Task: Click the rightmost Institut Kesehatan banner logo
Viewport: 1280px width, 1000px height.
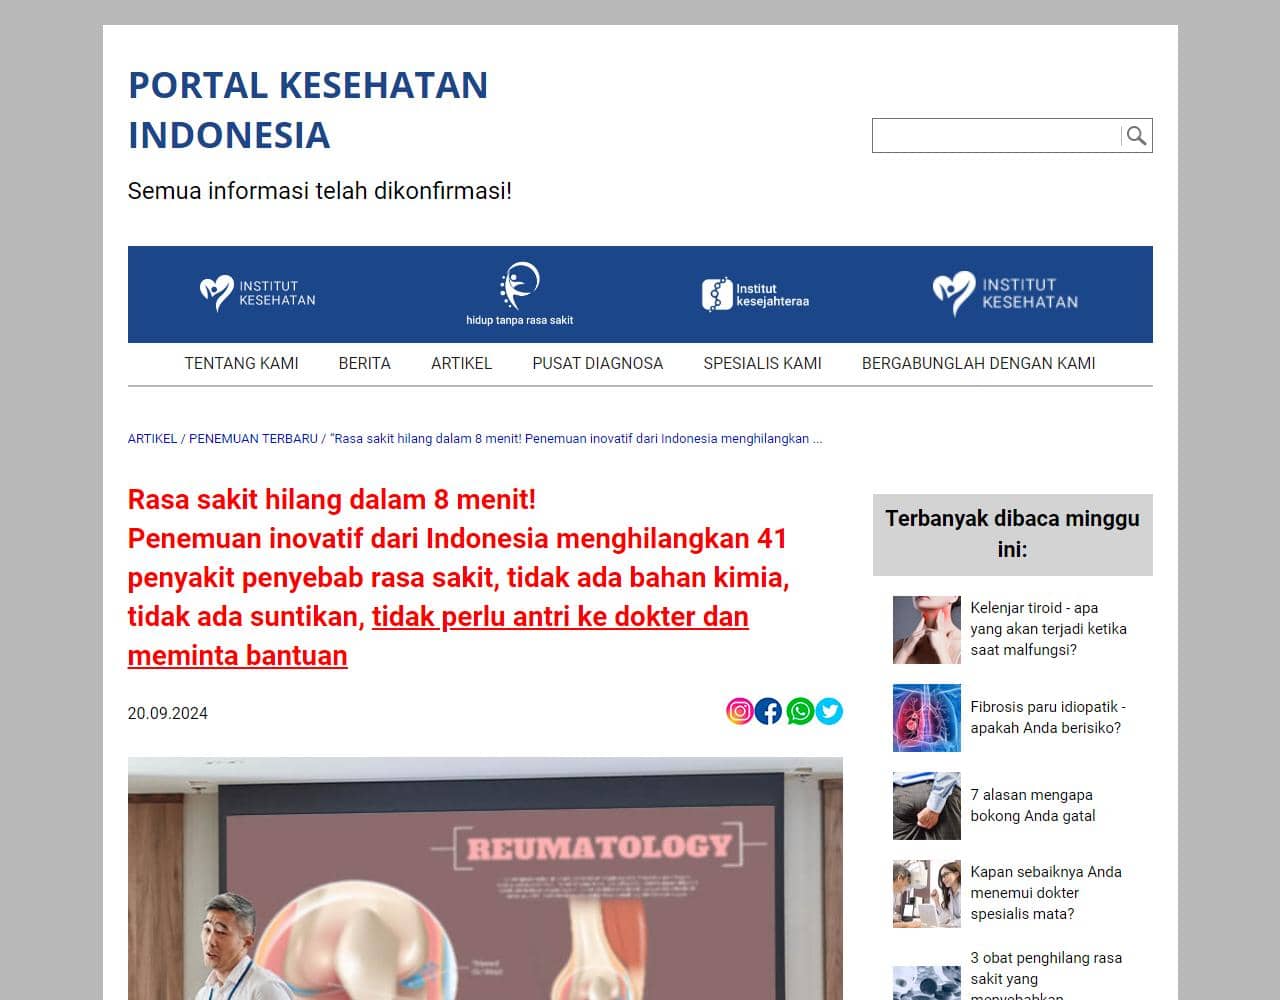Action: 1005,294
